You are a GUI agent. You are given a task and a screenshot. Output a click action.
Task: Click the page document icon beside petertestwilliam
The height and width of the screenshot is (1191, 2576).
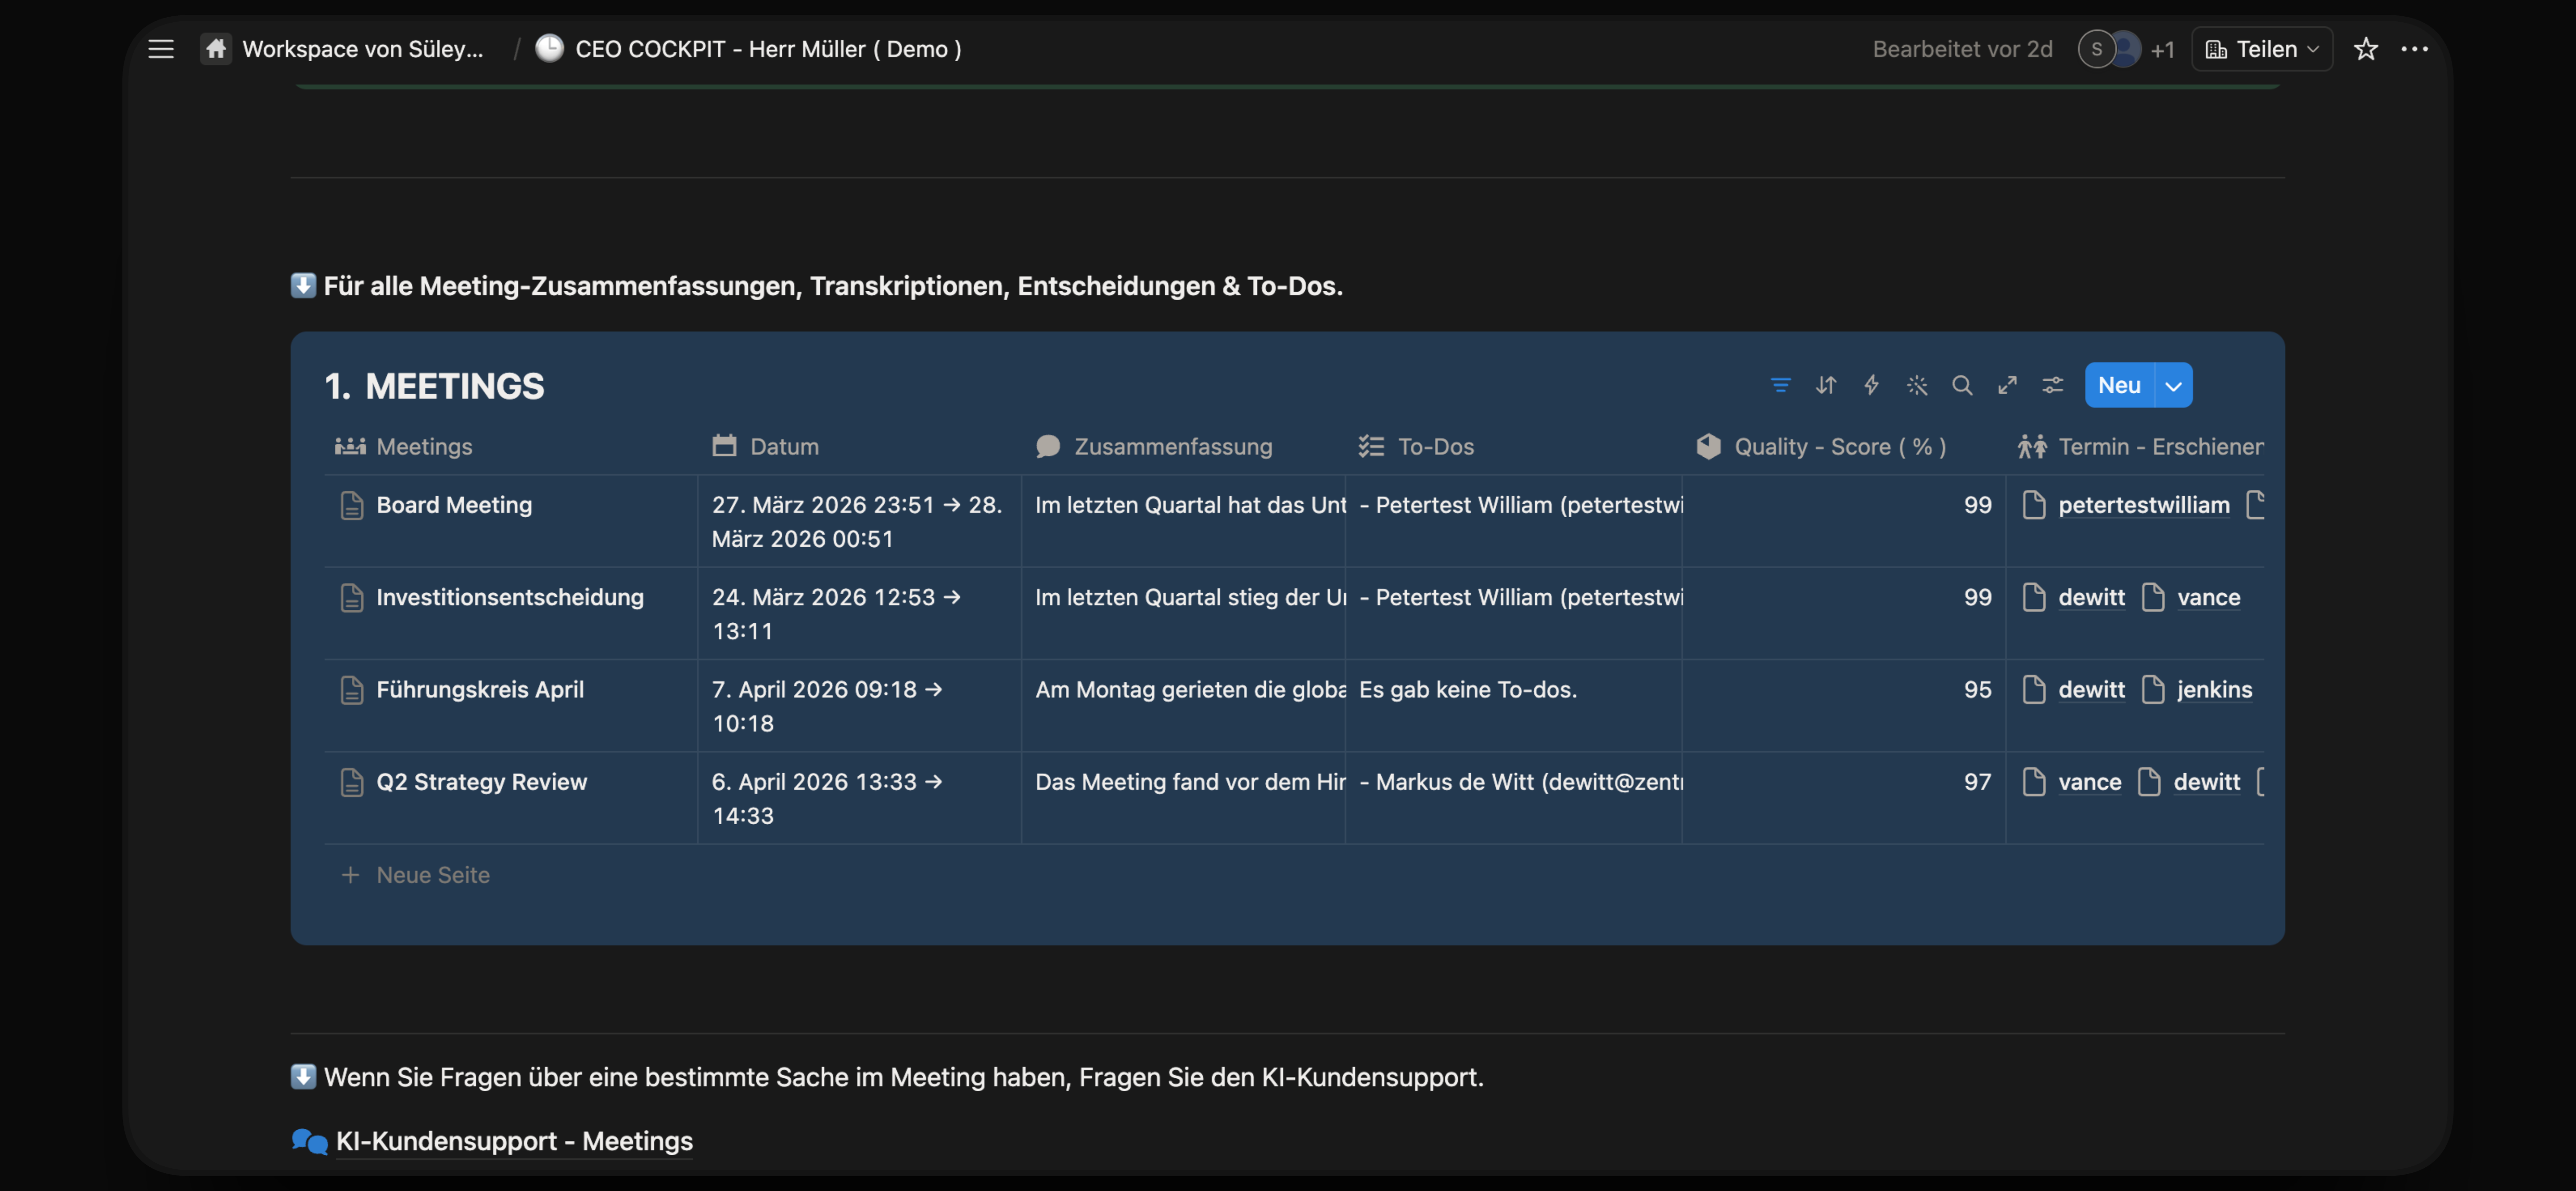pyautogui.click(x=2033, y=505)
